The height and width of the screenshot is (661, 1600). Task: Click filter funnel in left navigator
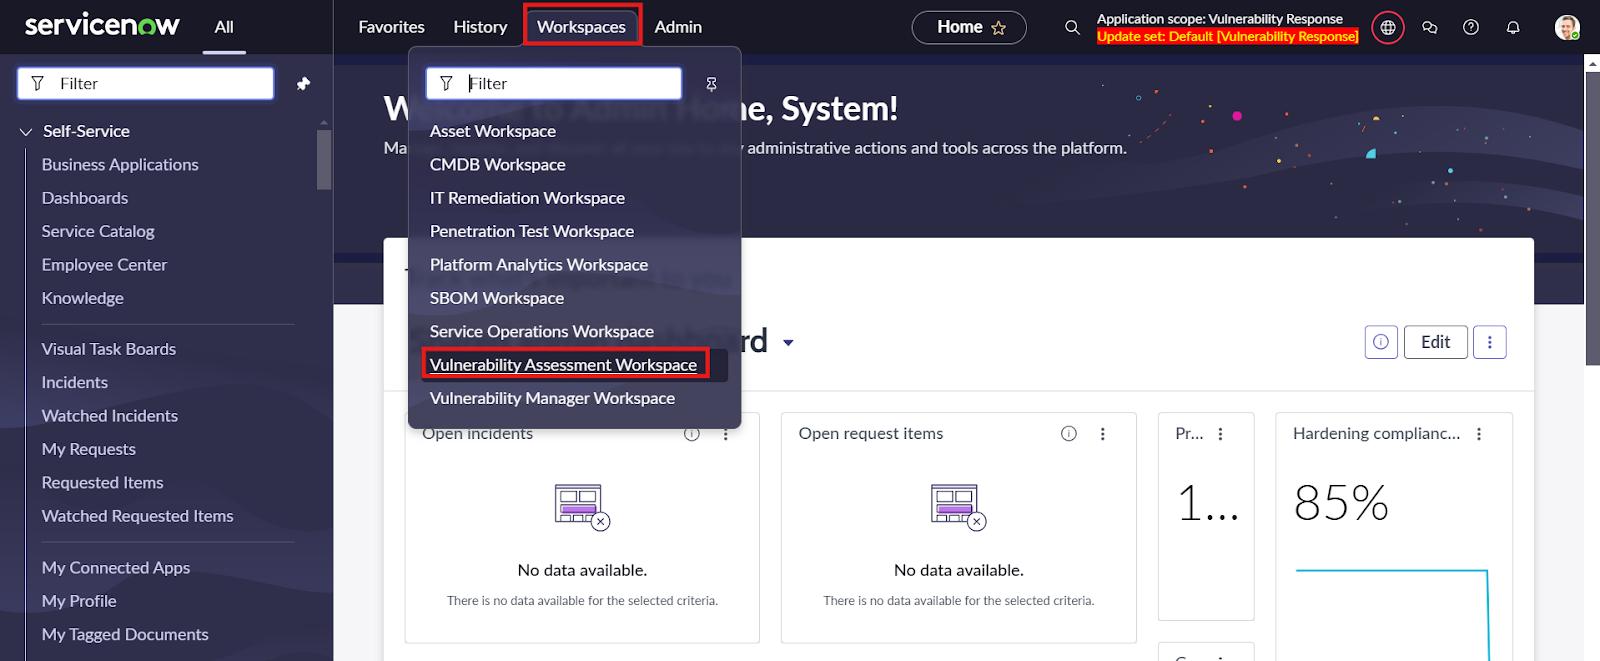pyautogui.click(x=37, y=84)
